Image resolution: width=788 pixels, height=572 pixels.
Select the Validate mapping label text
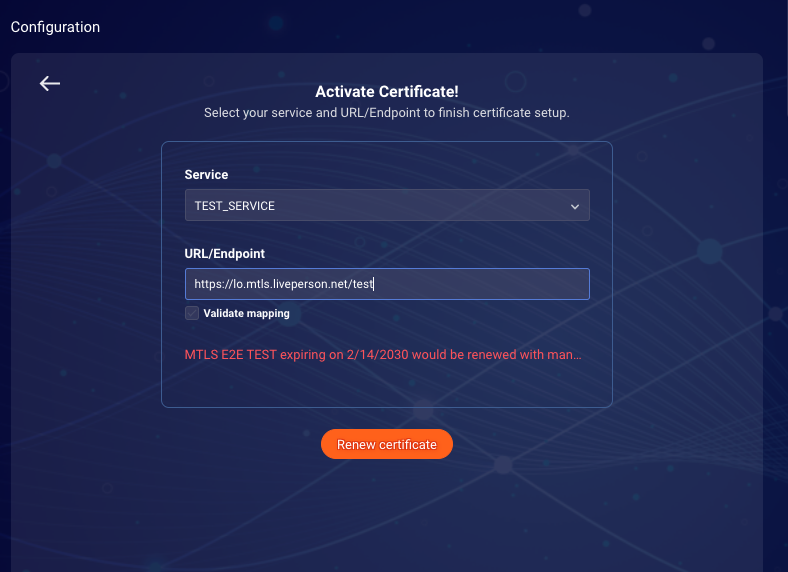click(x=246, y=313)
